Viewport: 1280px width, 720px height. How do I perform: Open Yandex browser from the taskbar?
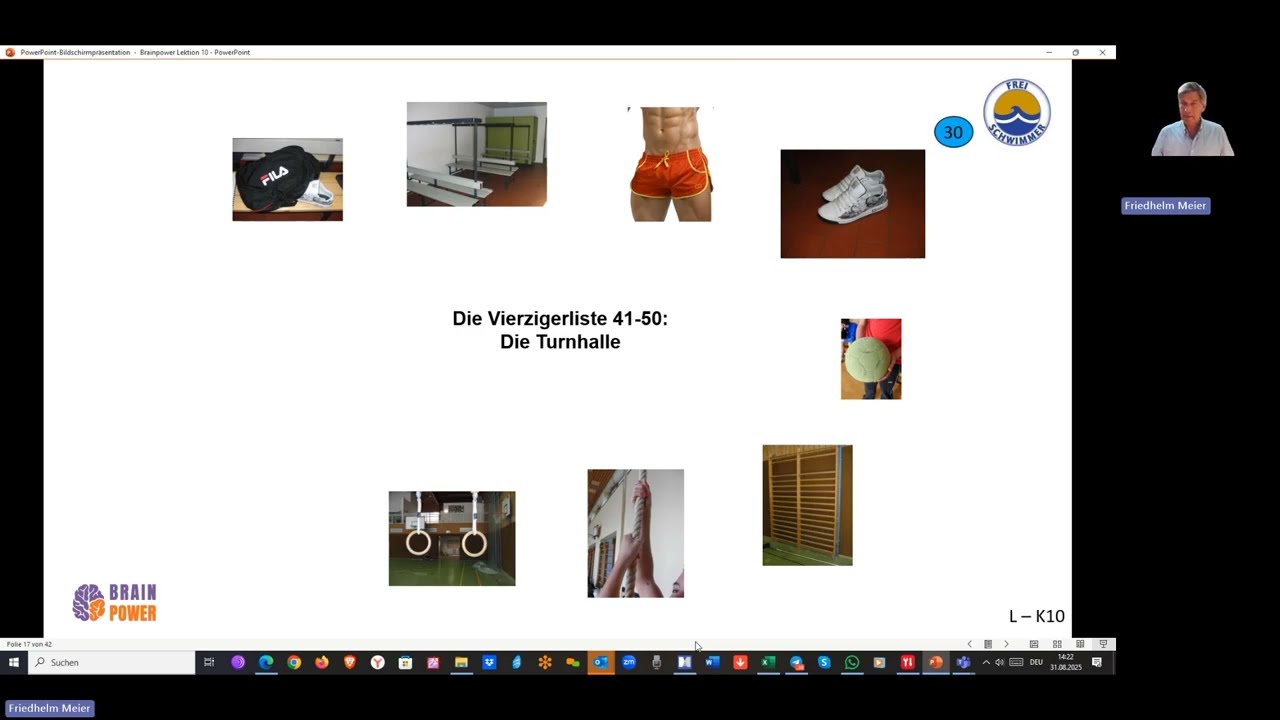378,662
